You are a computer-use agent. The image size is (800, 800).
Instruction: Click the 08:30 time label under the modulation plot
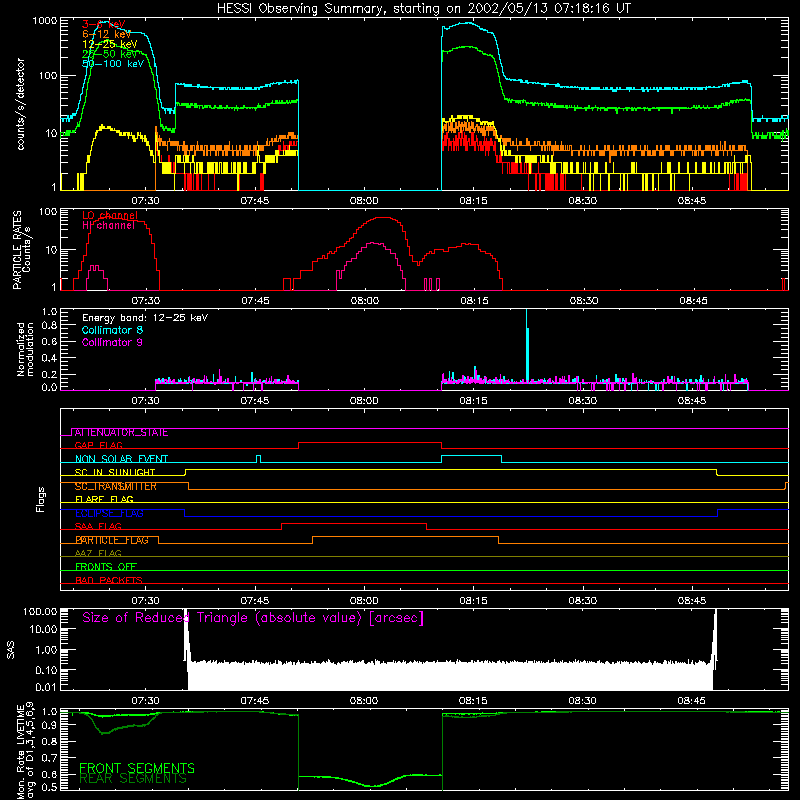tap(583, 401)
